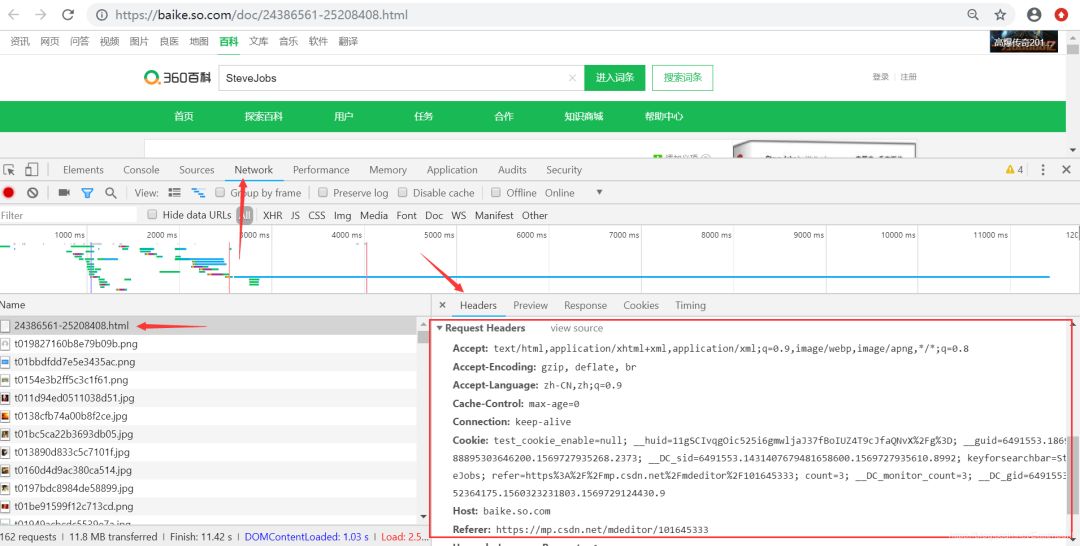Select the waterfall overview view icon

(x=198, y=193)
